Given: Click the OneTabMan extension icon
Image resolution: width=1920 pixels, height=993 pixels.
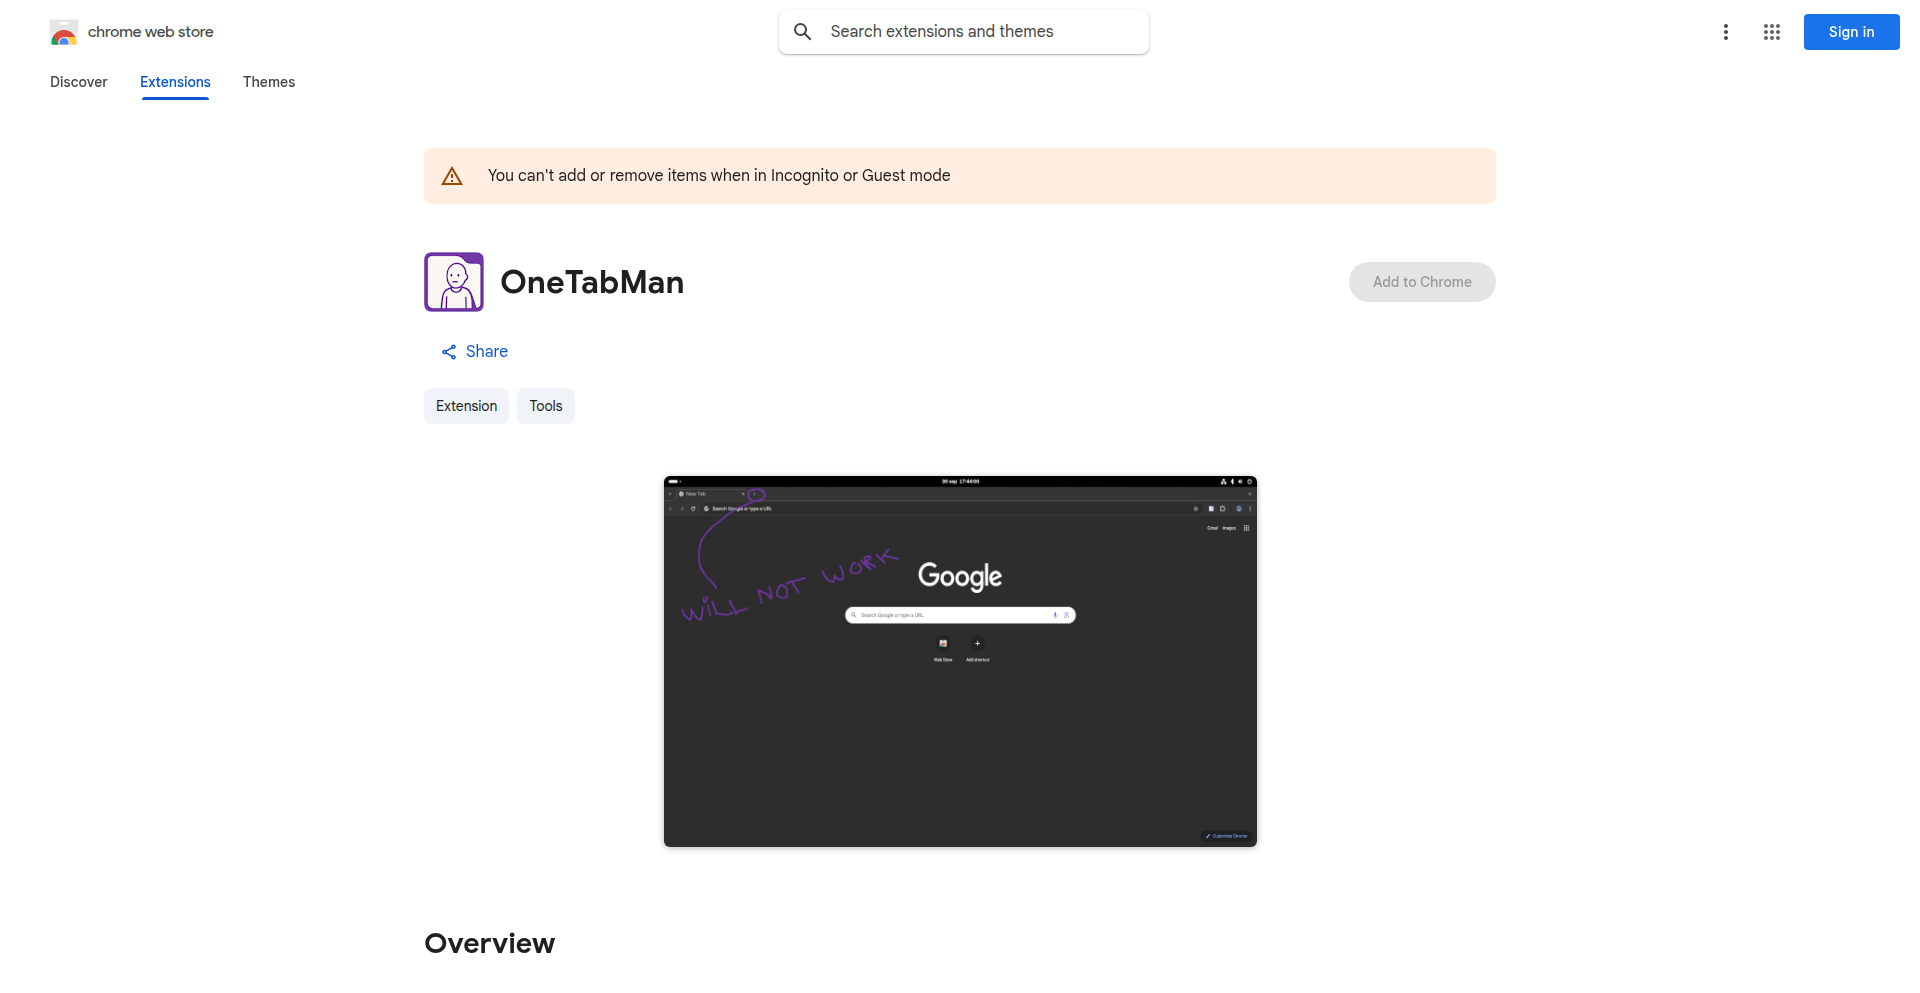Looking at the screenshot, I should point(454,282).
